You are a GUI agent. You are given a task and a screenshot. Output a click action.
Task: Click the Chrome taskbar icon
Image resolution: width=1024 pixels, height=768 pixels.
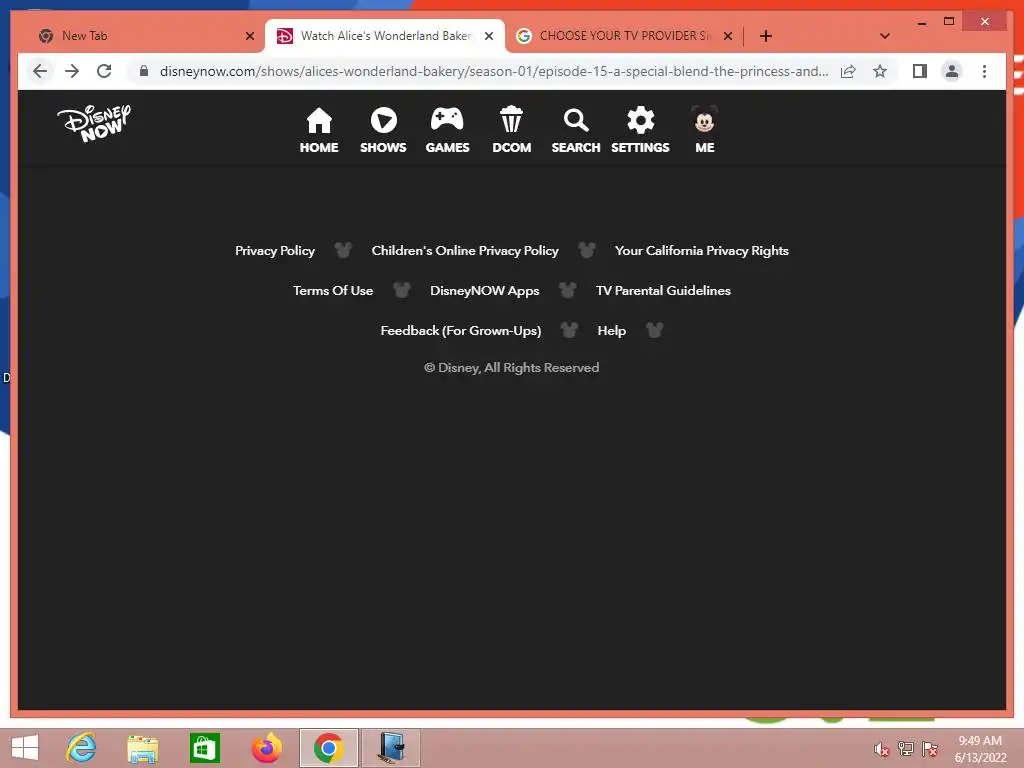[328, 748]
